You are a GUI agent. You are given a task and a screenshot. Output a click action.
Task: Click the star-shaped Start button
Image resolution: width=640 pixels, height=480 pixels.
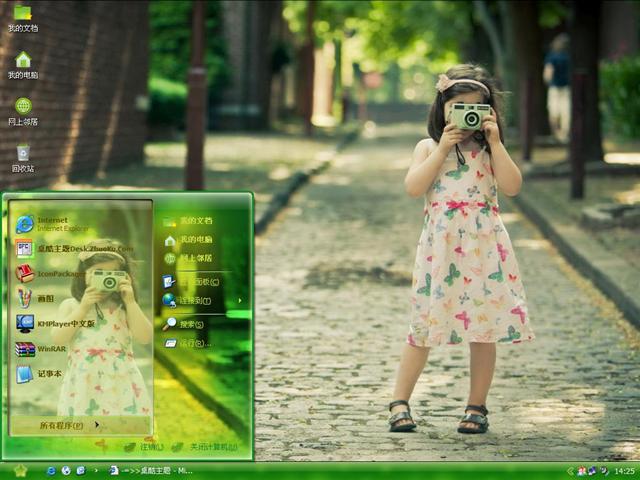click(20, 471)
